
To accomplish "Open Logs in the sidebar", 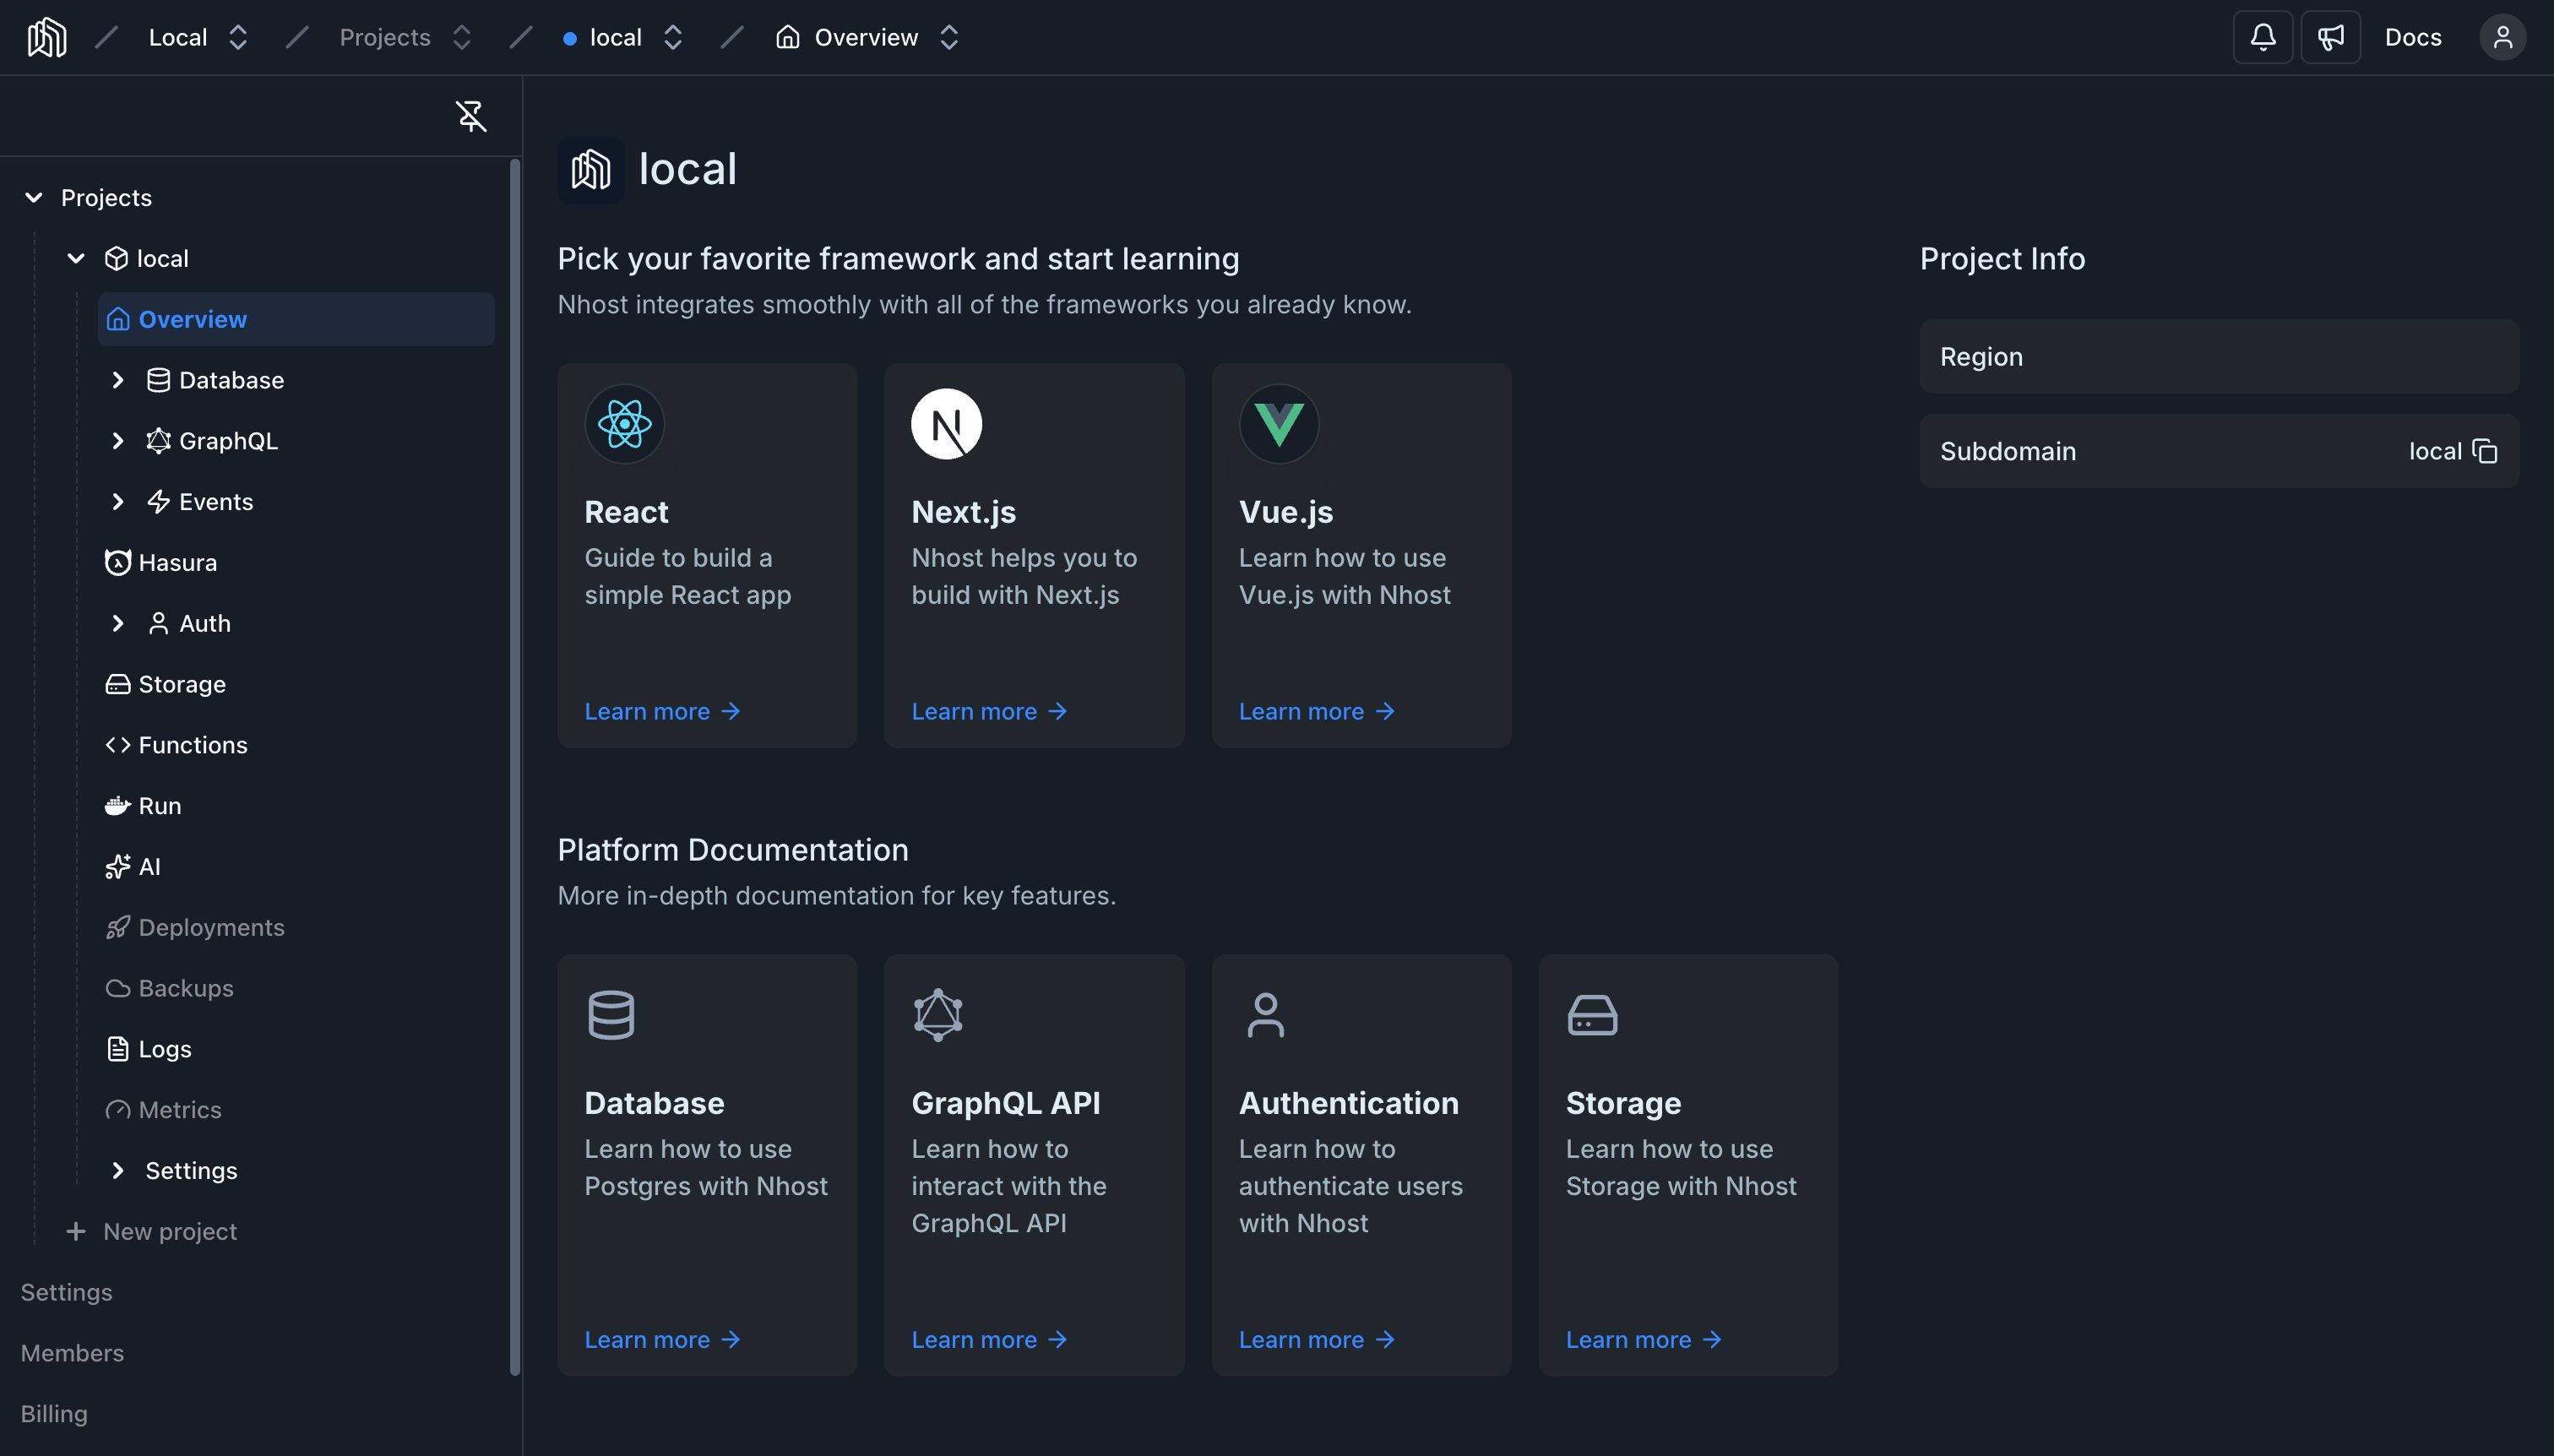I will [x=296, y=1049].
